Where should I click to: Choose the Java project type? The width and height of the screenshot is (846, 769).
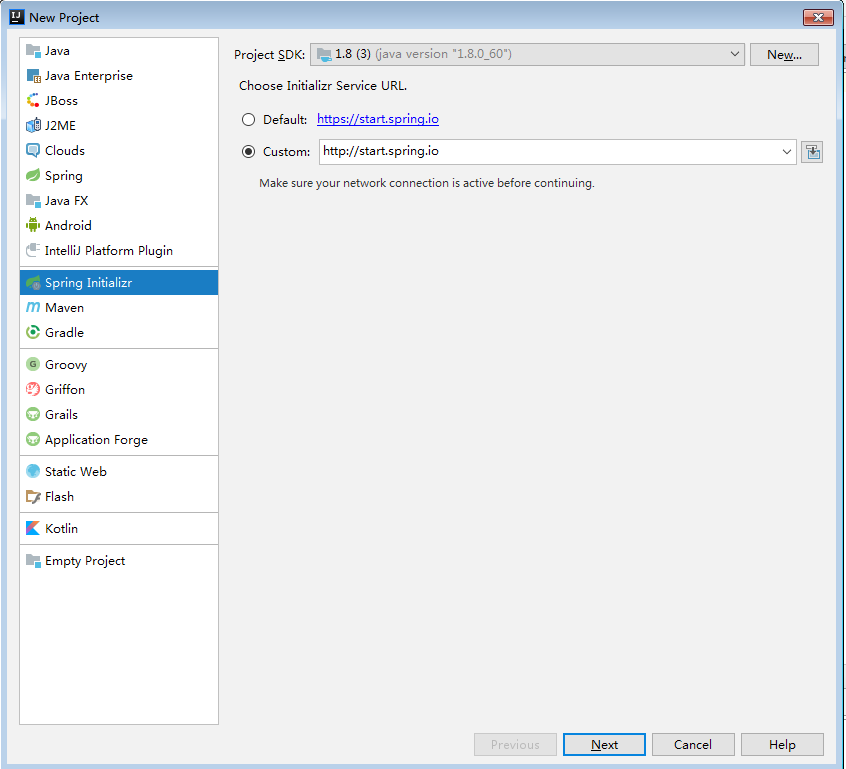pos(119,51)
